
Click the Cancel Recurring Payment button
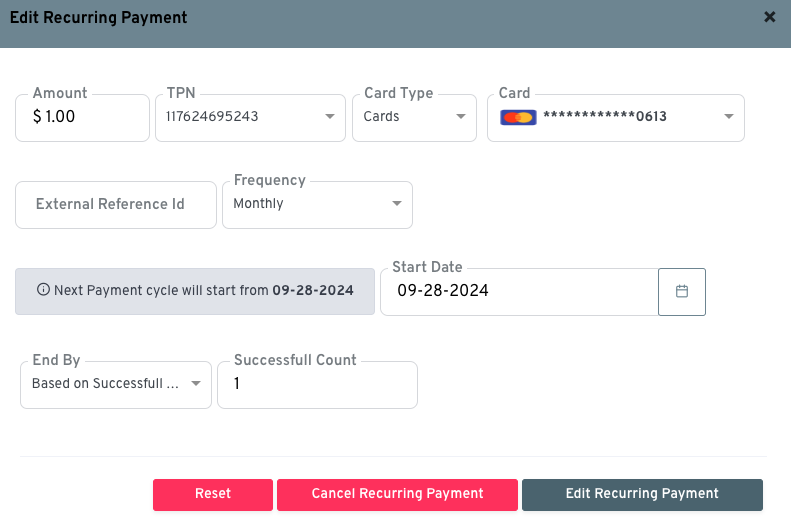click(x=397, y=494)
